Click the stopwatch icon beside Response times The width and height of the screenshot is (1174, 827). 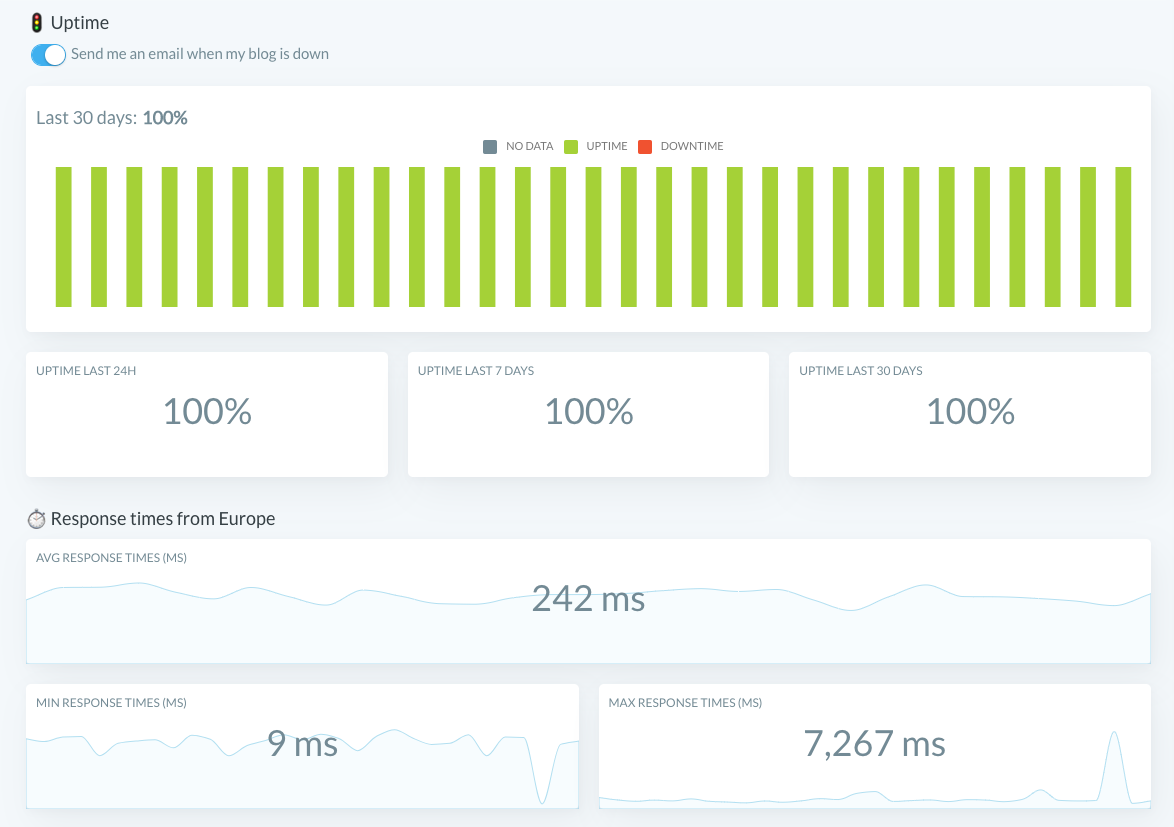tap(36, 518)
